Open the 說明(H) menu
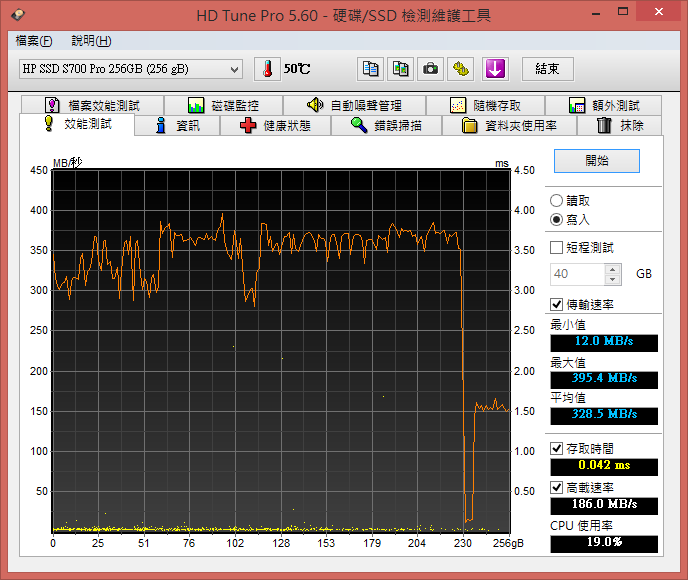This screenshot has height=580, width=688. click(x=91, y=41)
